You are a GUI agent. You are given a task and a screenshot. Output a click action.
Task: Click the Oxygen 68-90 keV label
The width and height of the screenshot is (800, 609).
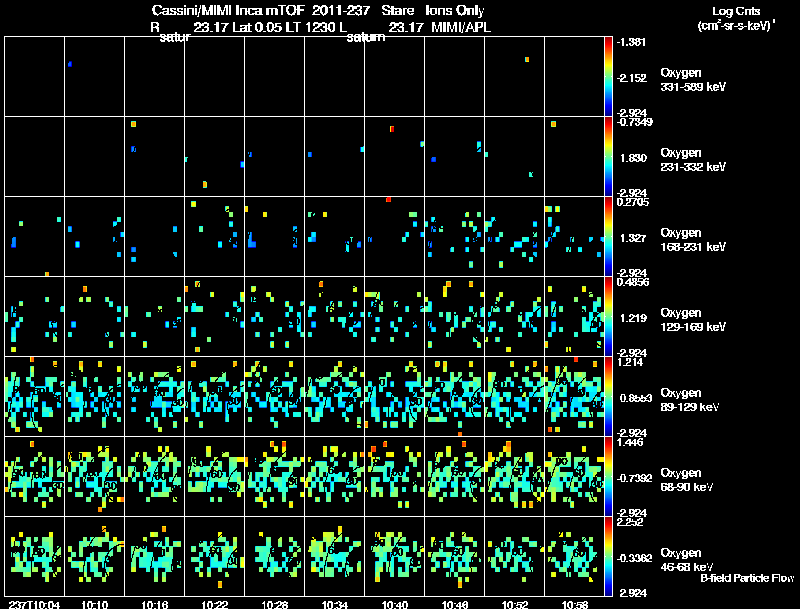(687, 480)
